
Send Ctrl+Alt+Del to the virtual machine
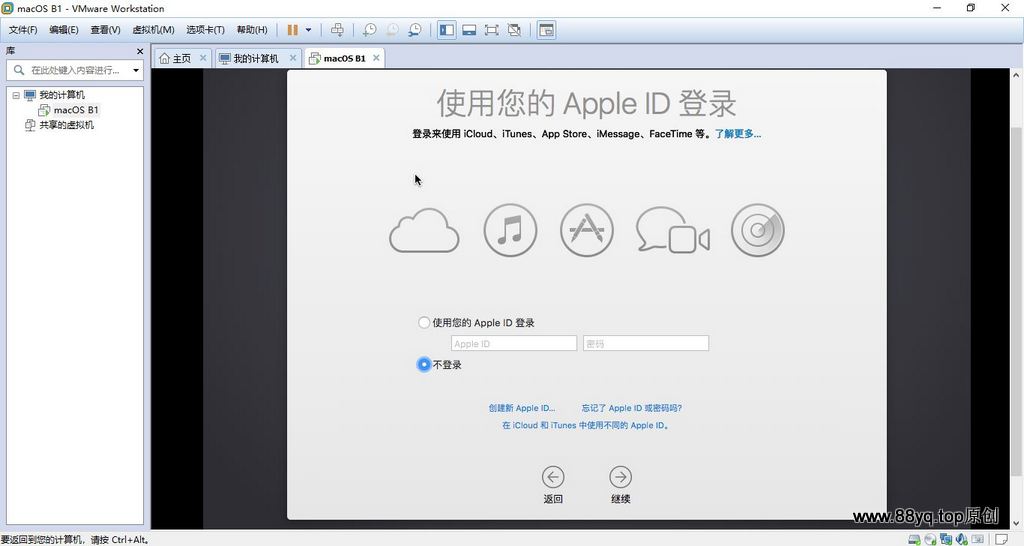(x=337, y=30)
